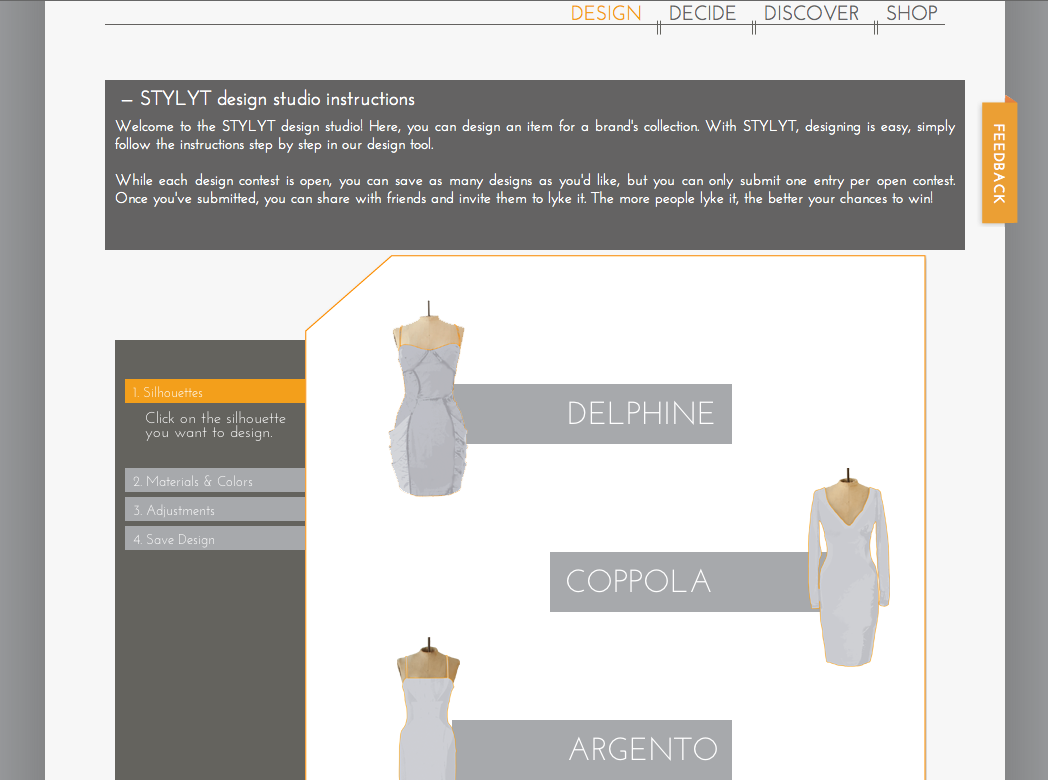
Task: Select step 2. Materials & Colors
Action: [x=215, y=481]
